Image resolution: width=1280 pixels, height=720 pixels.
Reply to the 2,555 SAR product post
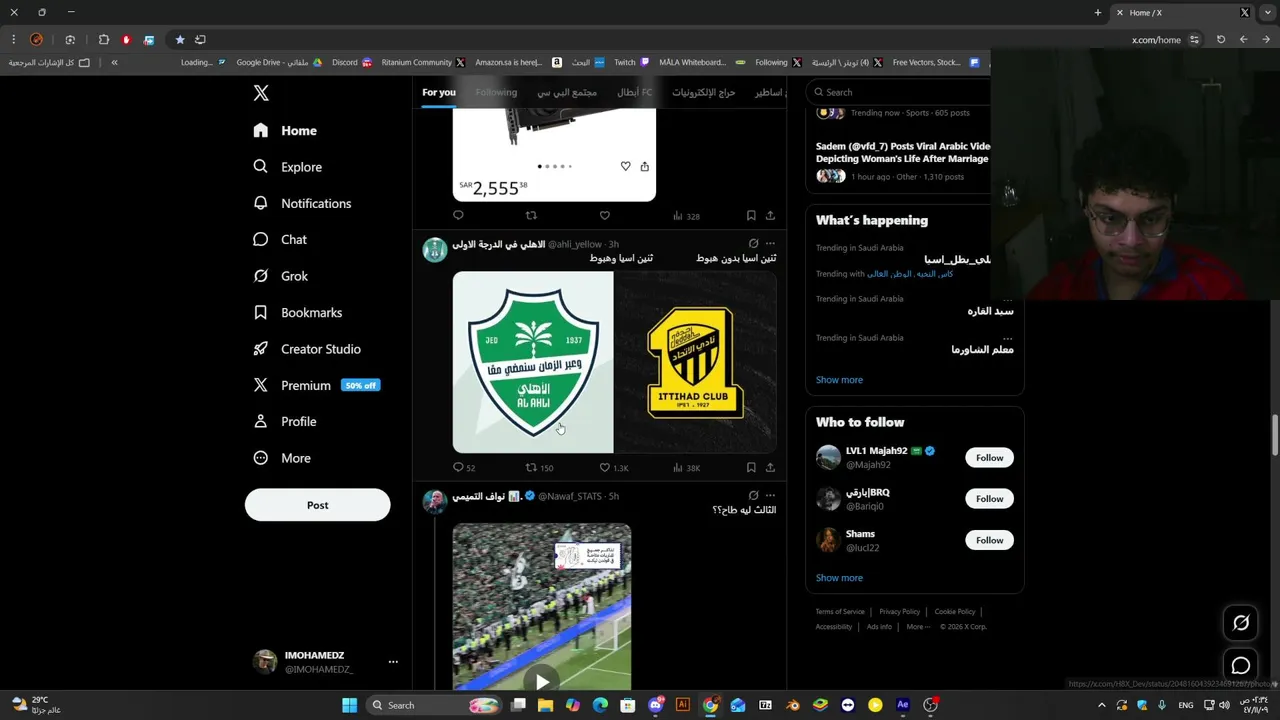point(458,215)
